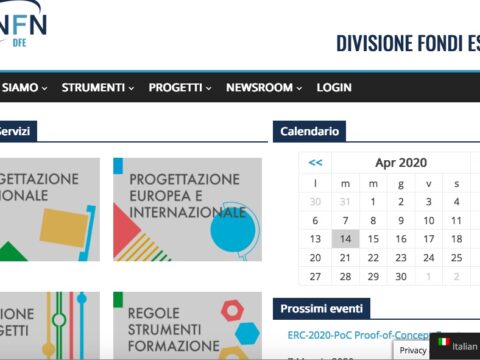This screenshot has width=480, height=360.
Task: Click the Privacy button
Action: (x=413, y=350)
